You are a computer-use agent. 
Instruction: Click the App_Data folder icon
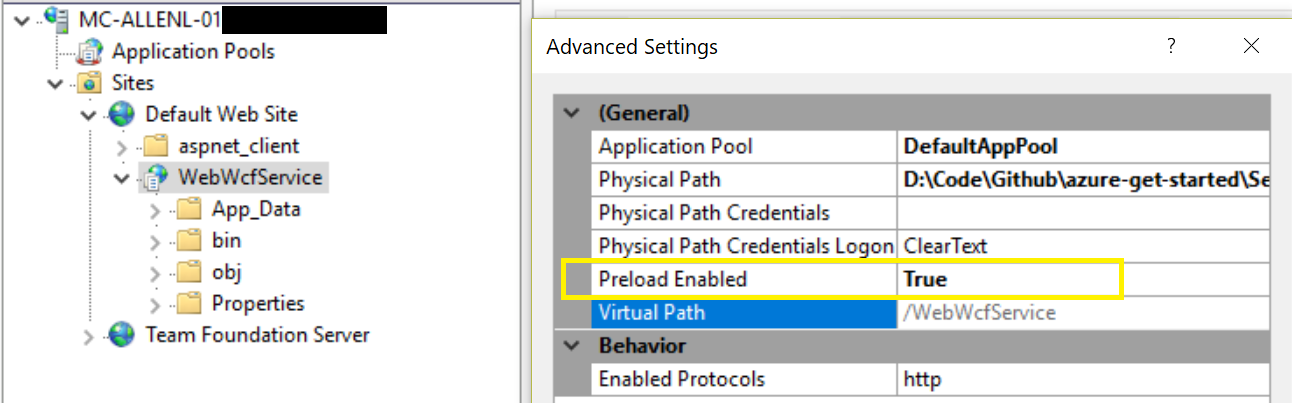pyautogui.click(x=189, y=209)
